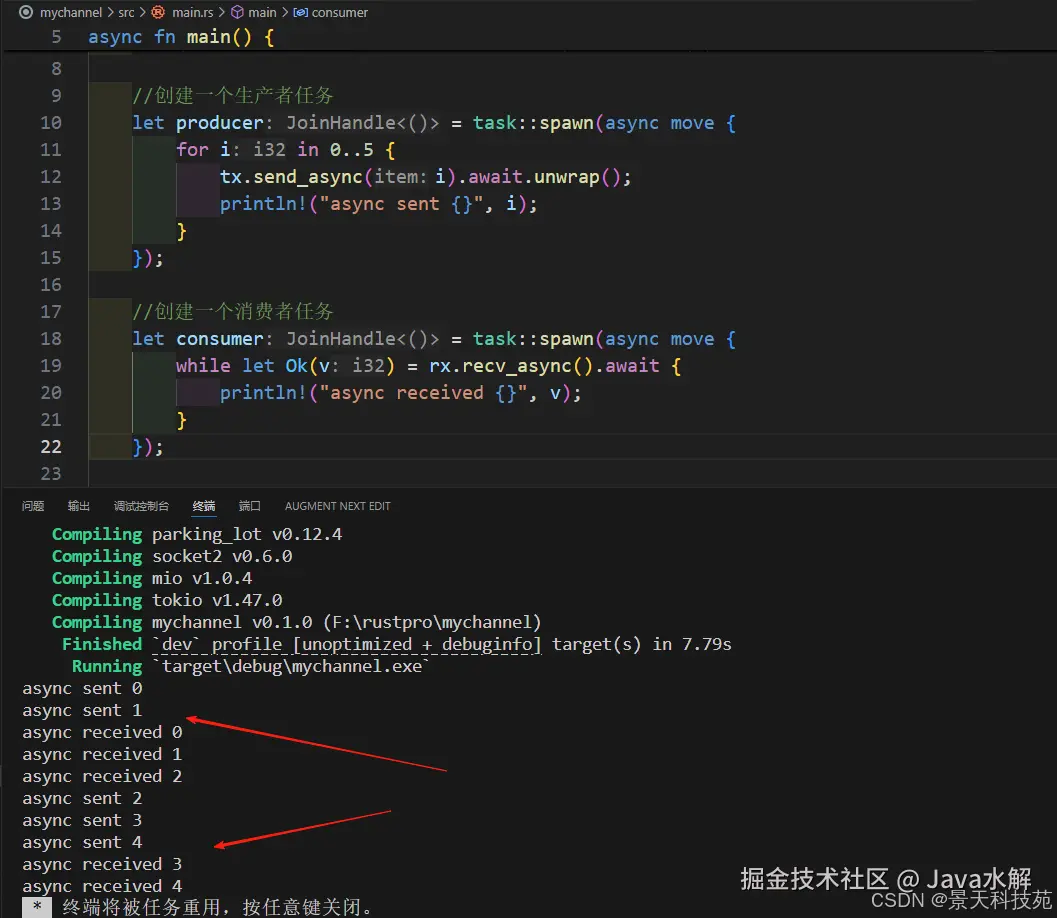
Task: Click the mychannel breadcrumb folder
Action: point(71,12)
